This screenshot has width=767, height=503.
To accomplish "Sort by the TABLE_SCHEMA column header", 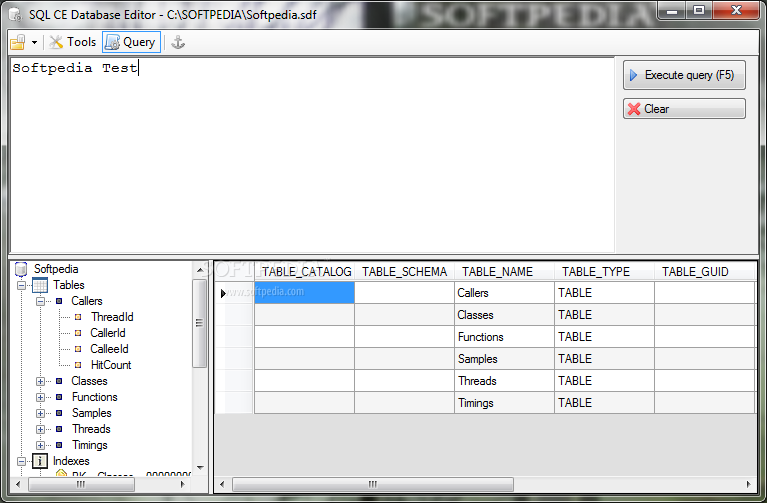I will point(404,272).
